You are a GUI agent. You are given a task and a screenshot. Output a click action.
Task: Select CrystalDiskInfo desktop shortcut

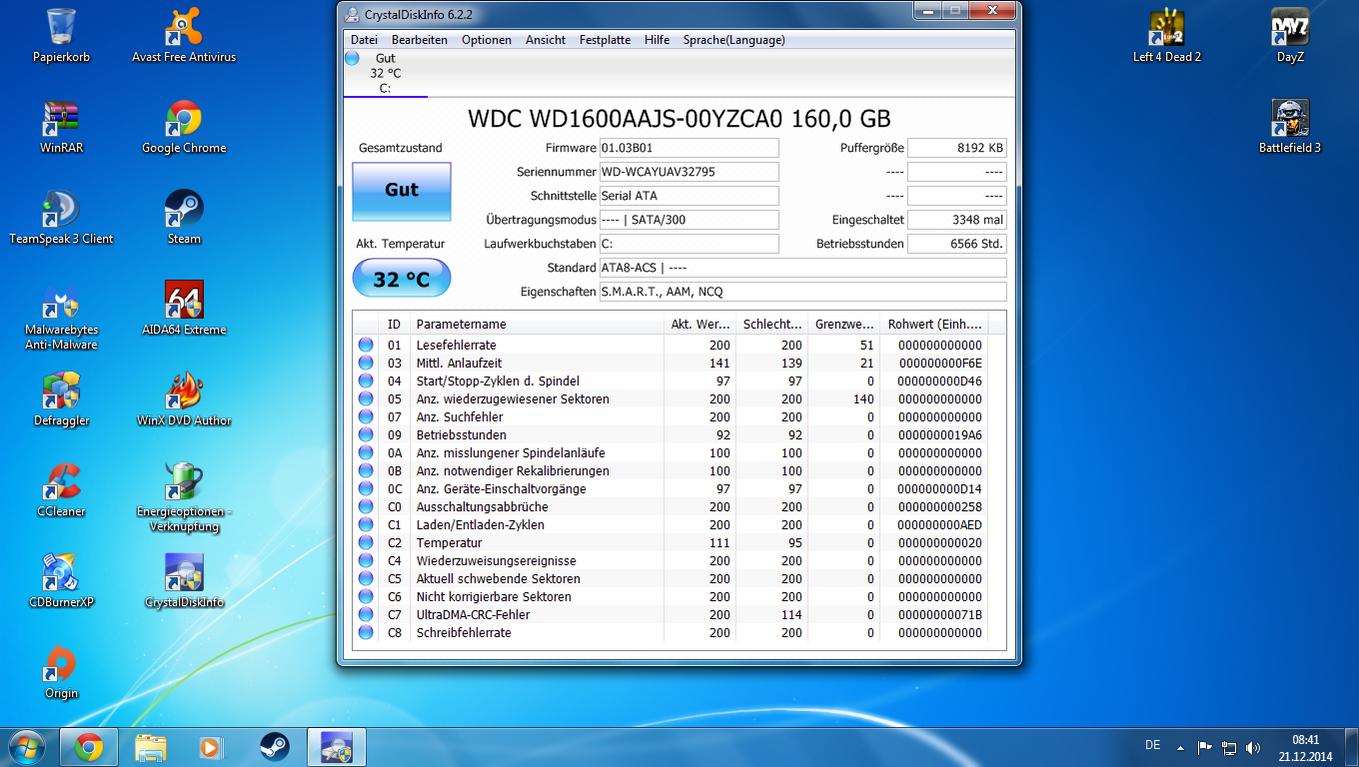(184, 582)
